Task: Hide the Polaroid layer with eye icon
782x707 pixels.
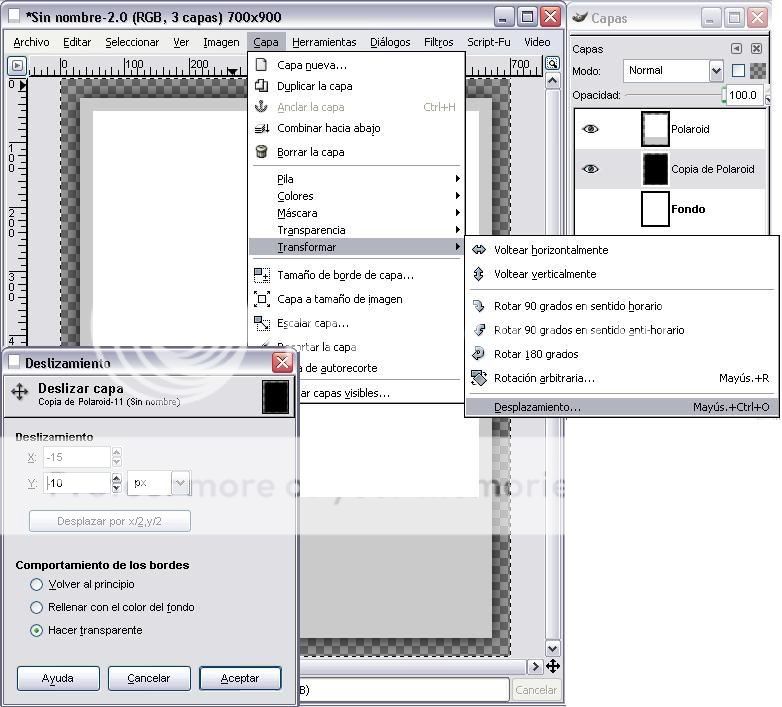Action: 590,129
